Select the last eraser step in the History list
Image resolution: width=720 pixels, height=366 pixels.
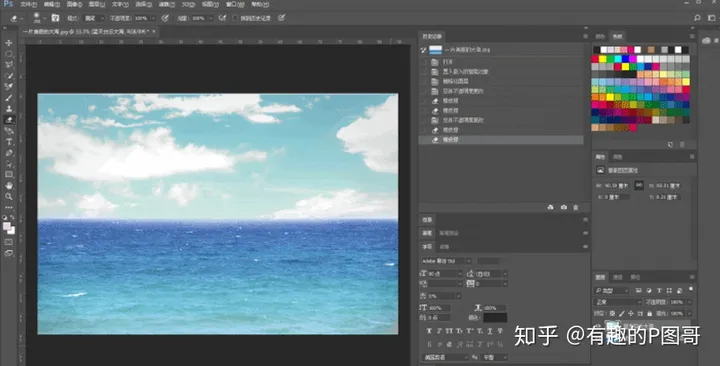[501, 140]
